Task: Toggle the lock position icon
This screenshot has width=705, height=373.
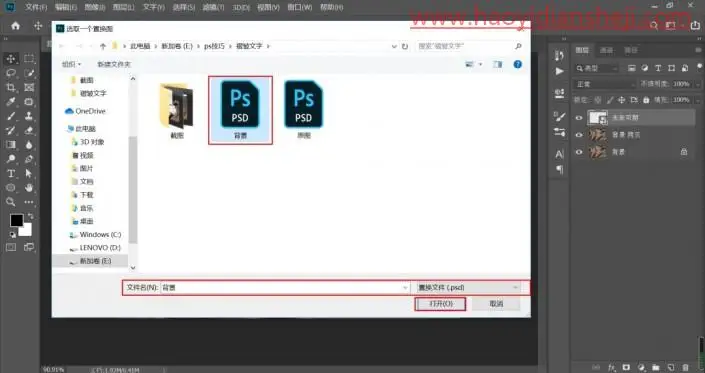Action: tap(621, 100)
